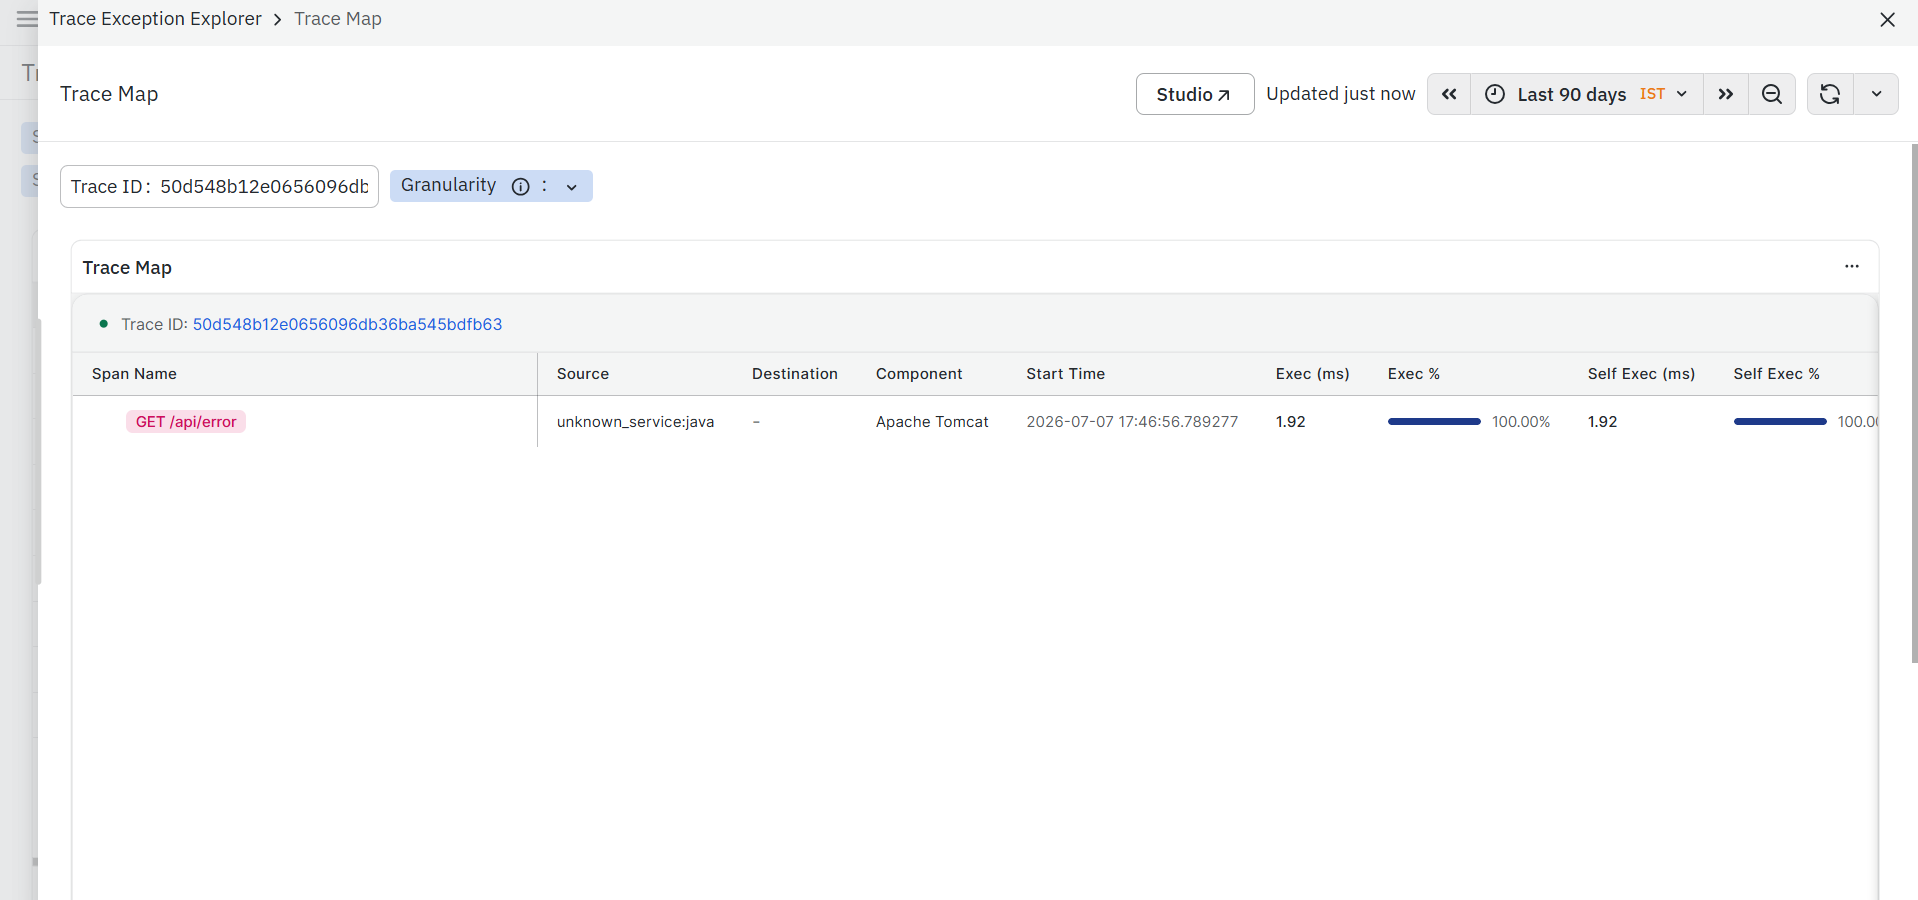Select the GET /api/error span
The width and height of the screenshot is (1918, 900).
point(186,422)
